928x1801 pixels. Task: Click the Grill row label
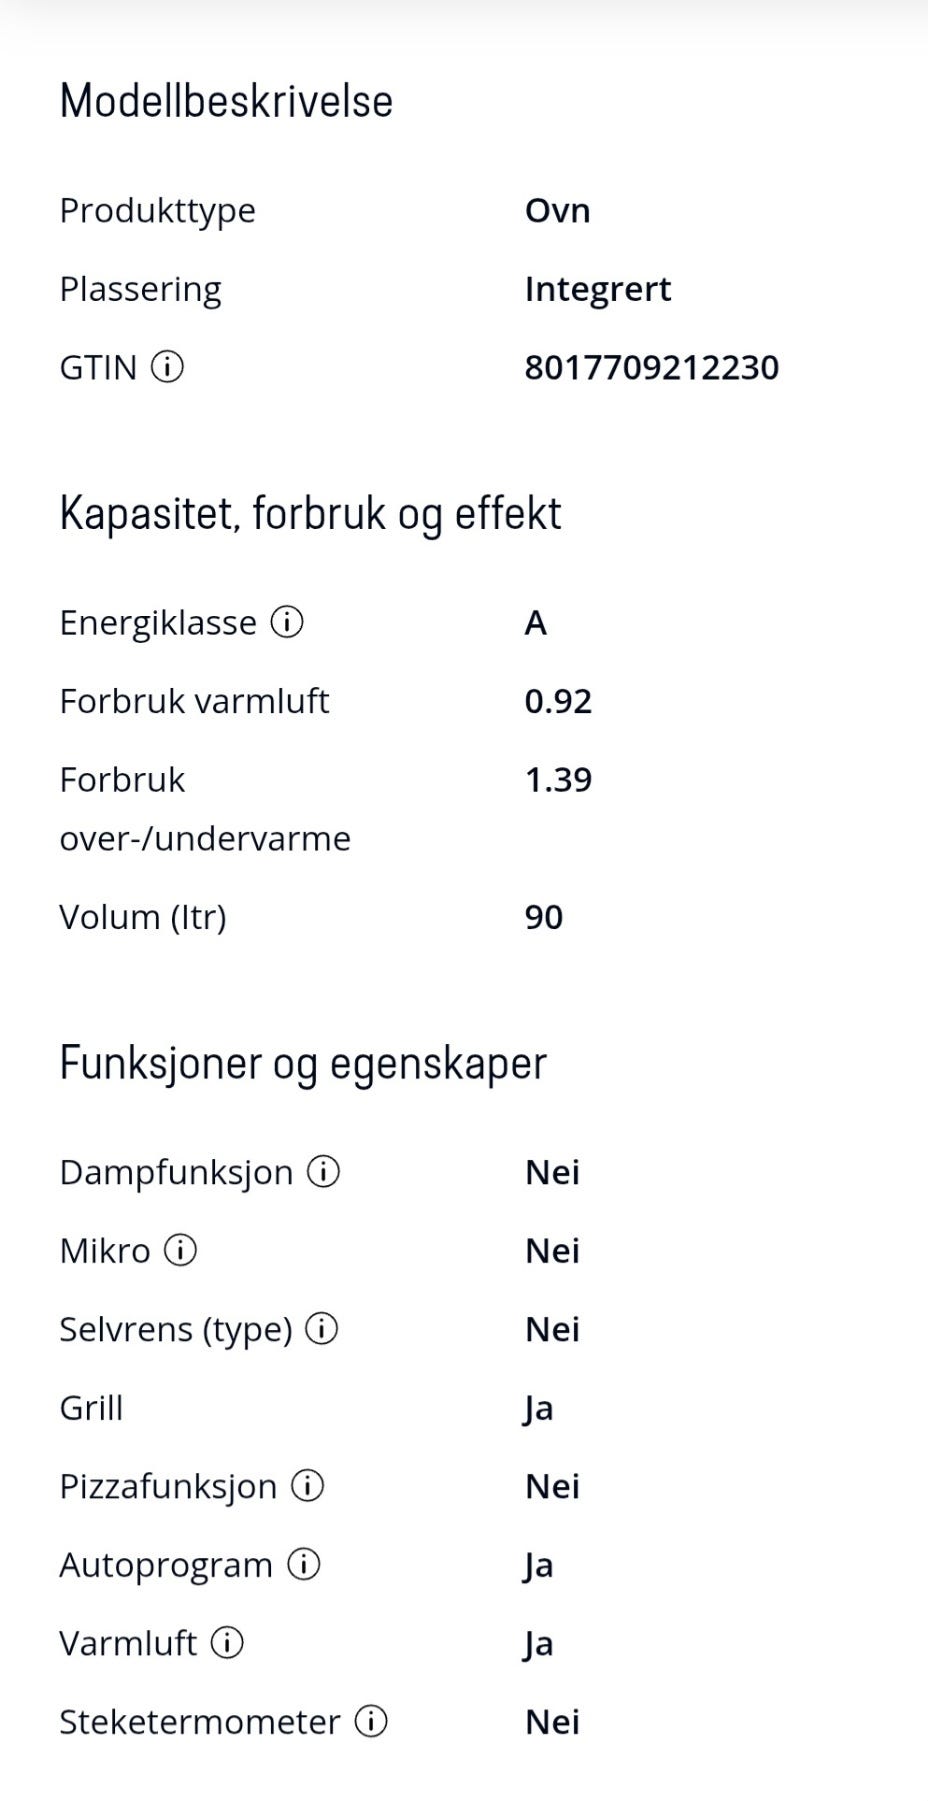91,1408
